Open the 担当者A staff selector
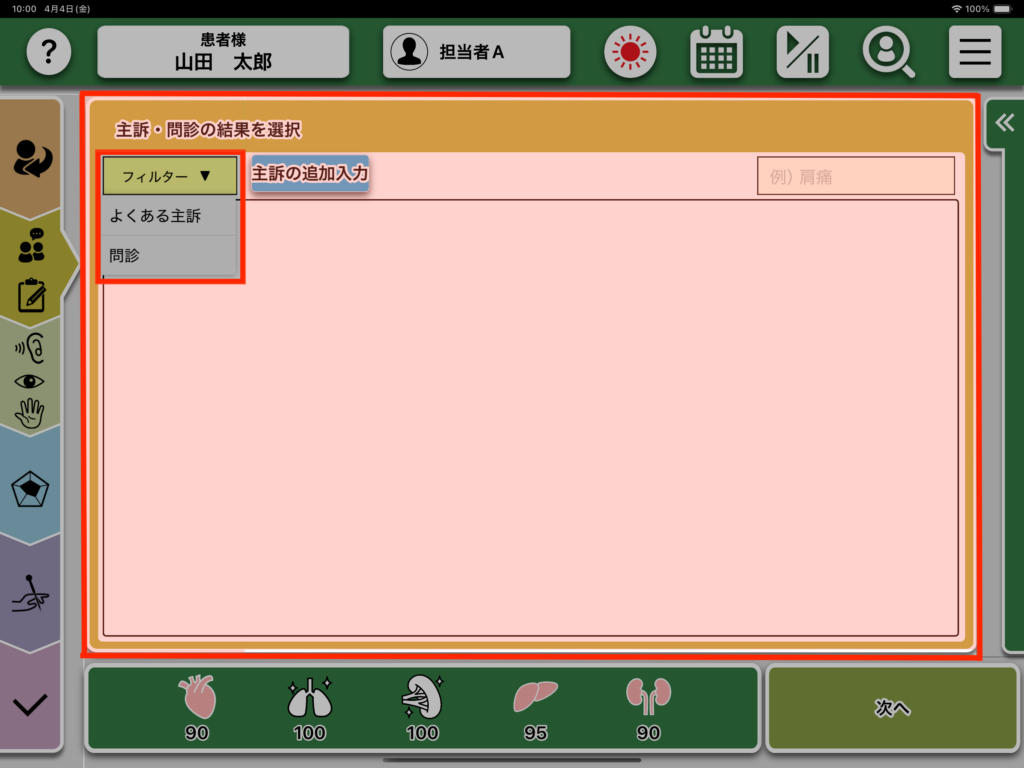This screenshot has width=1024, height=768. [x=476, y=52]
